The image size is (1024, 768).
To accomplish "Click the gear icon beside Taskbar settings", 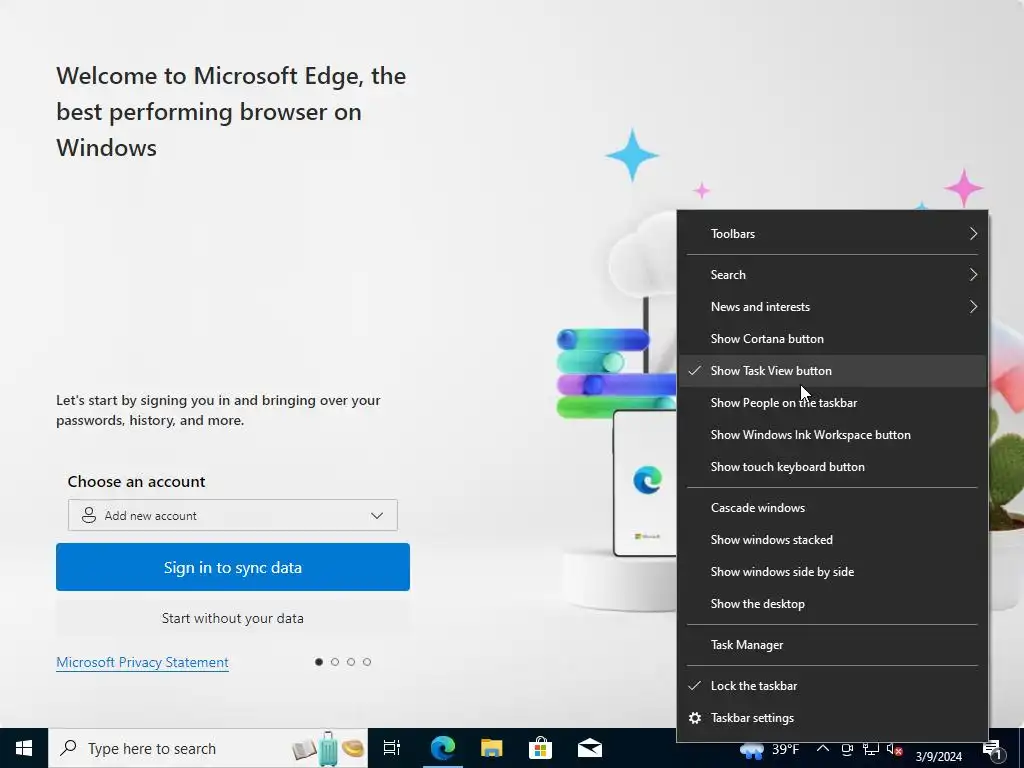I will pyautogui.click(x=695, y=718).
